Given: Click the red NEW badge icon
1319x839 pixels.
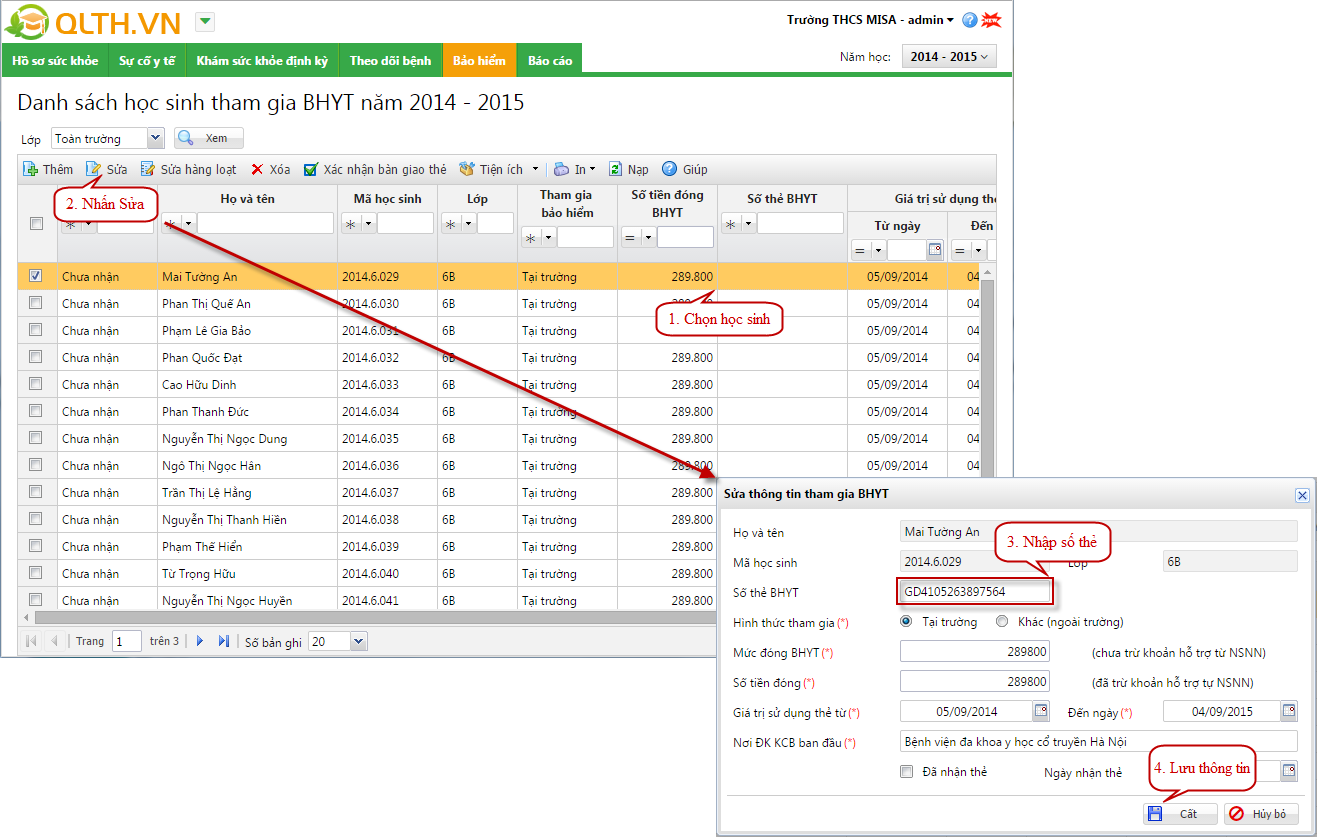Looking at the screenshot, I should point(991,20).
